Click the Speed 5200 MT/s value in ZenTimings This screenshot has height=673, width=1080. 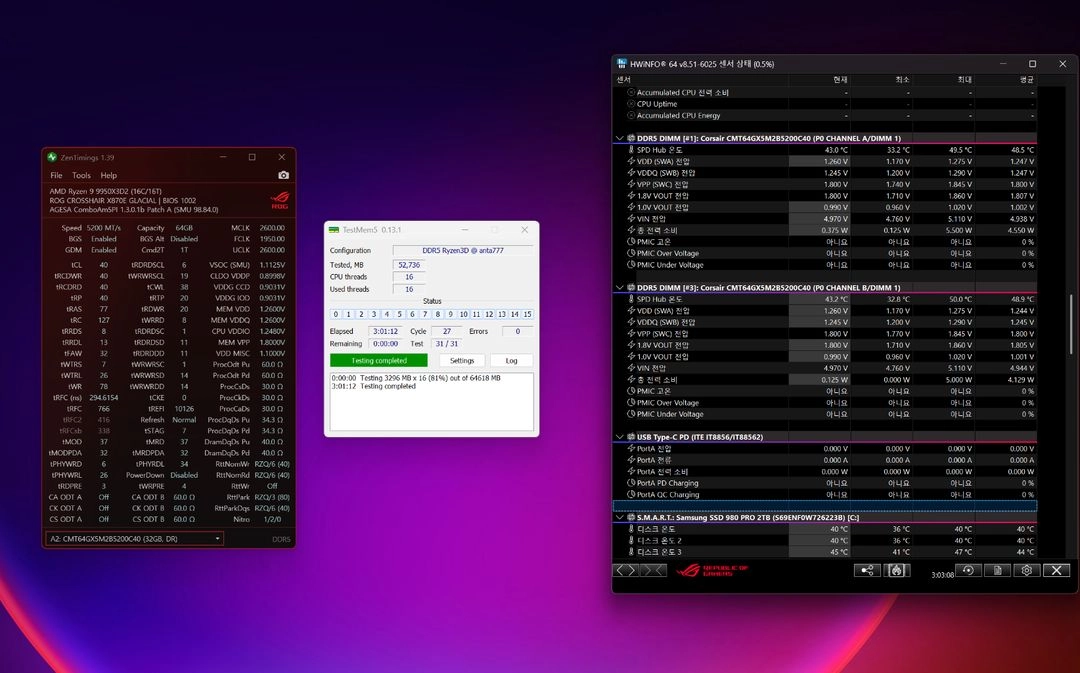tap(103, 227)
